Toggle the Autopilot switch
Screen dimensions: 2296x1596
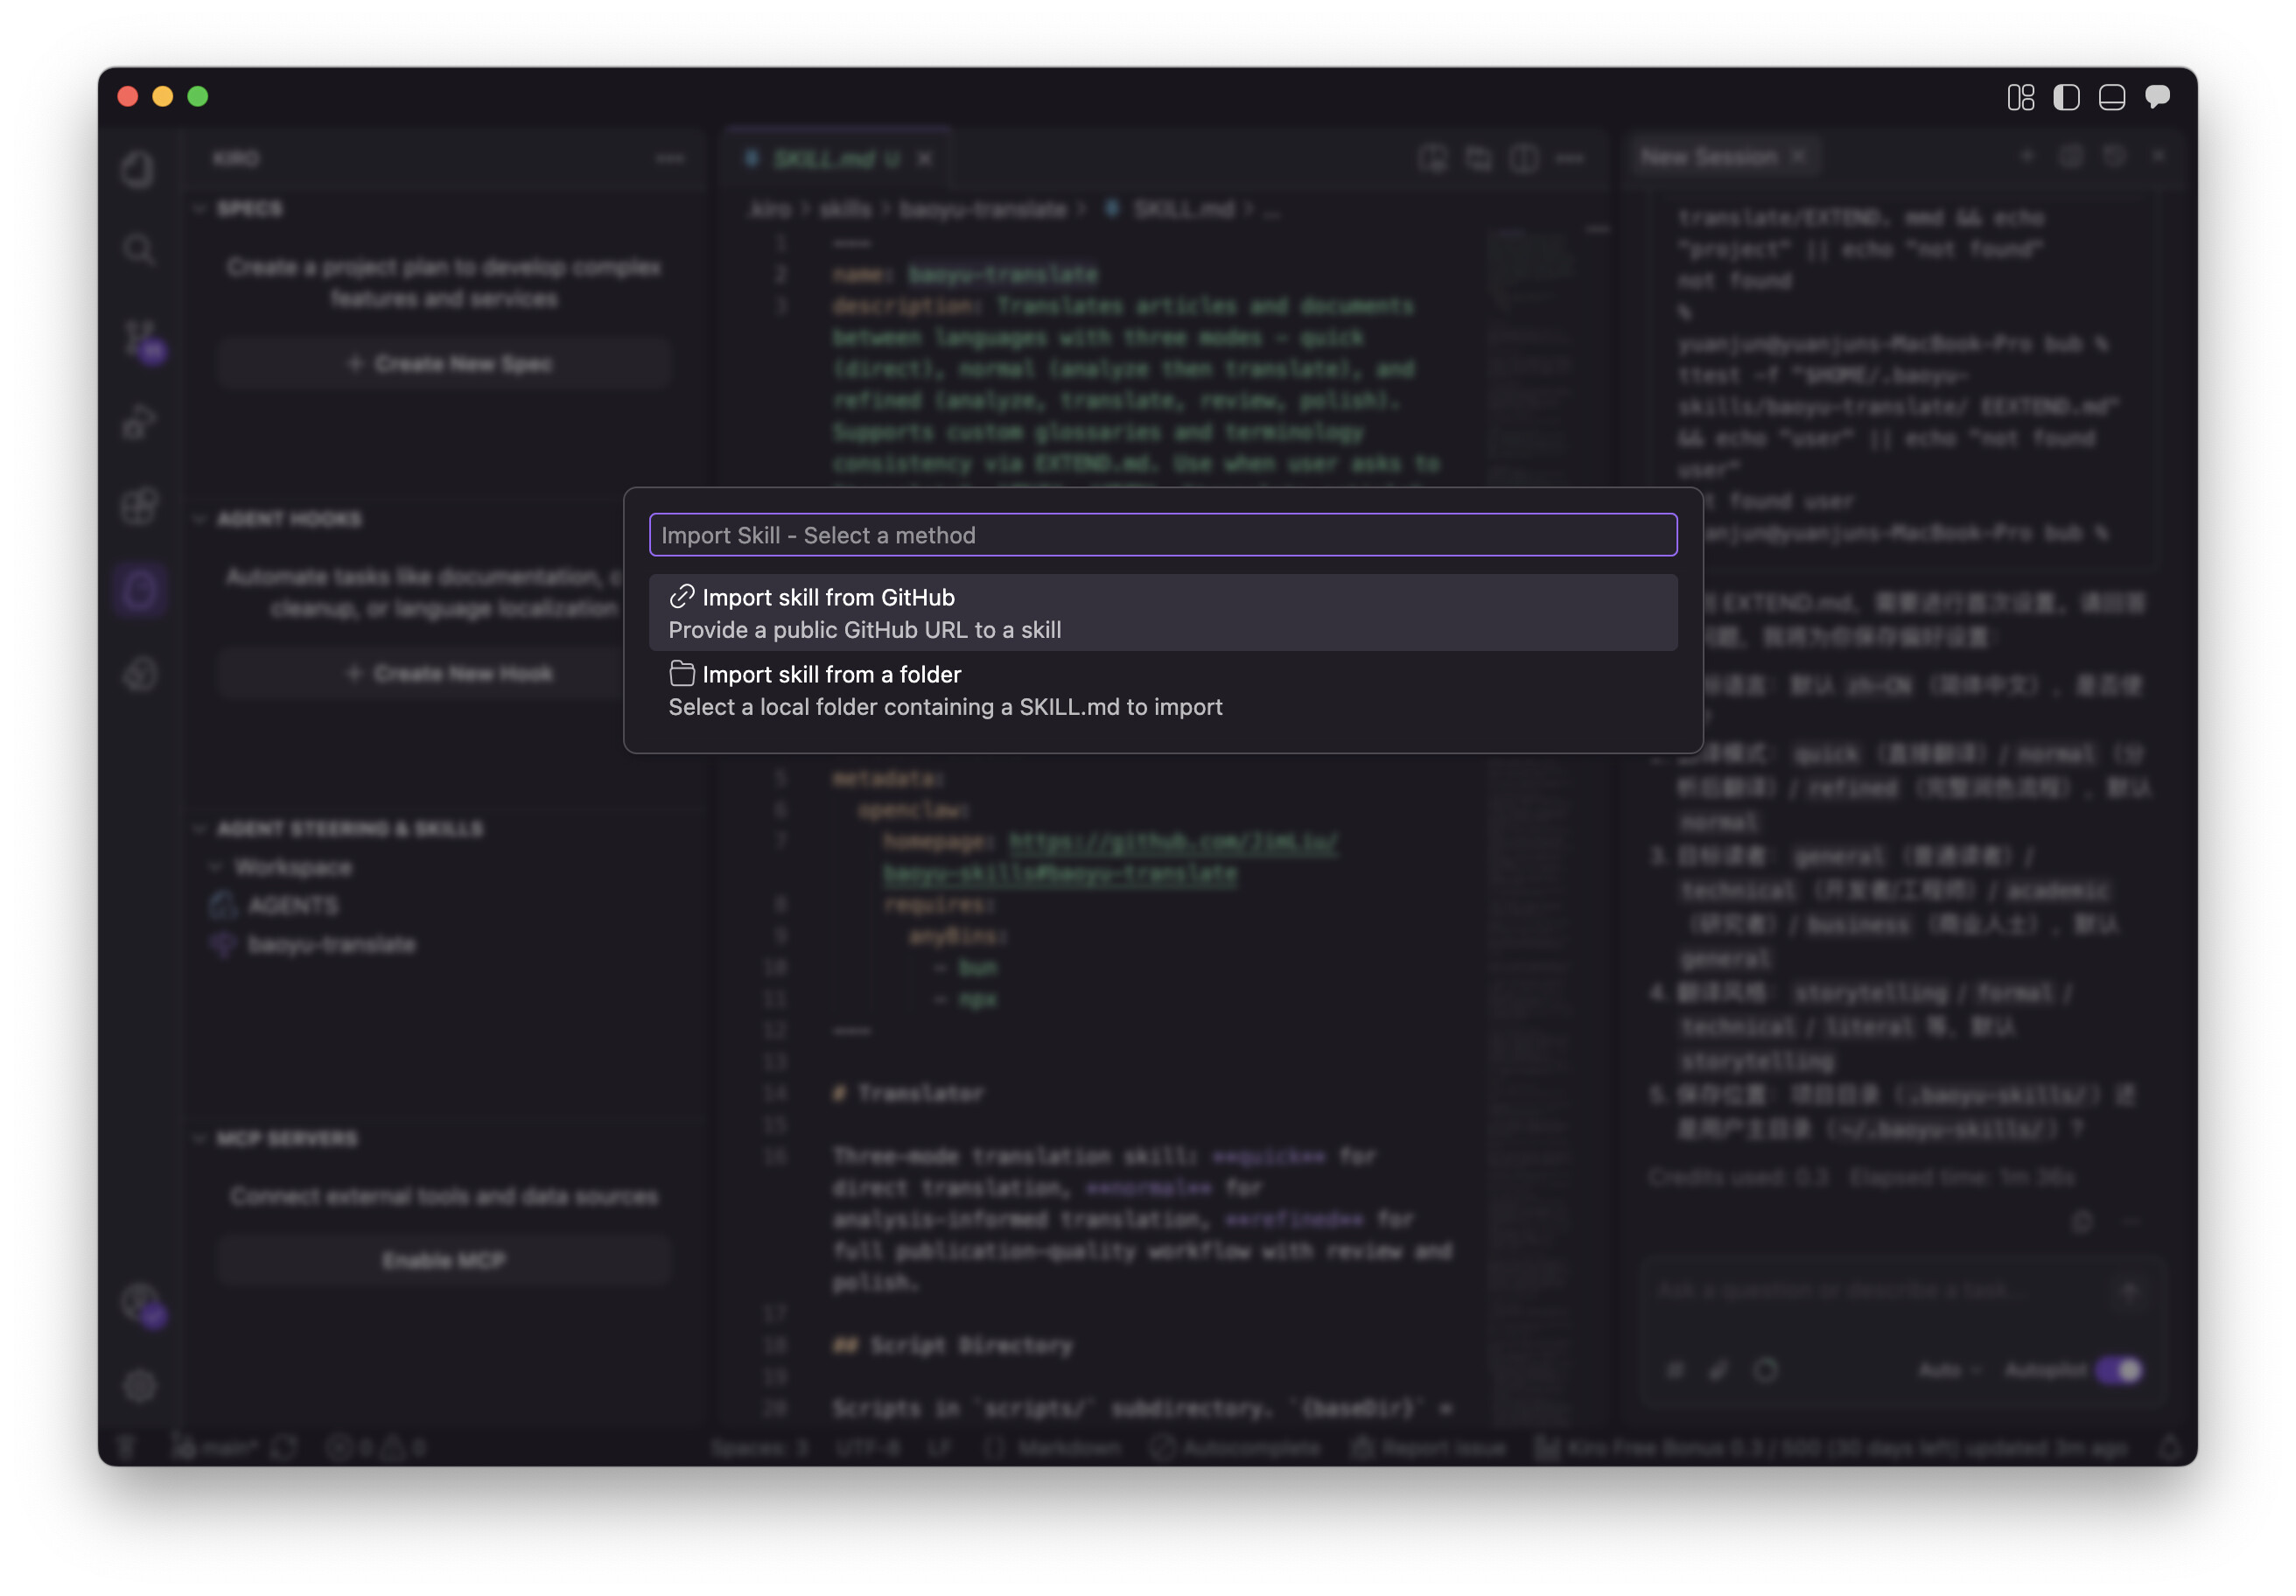coord(2119,1370)
